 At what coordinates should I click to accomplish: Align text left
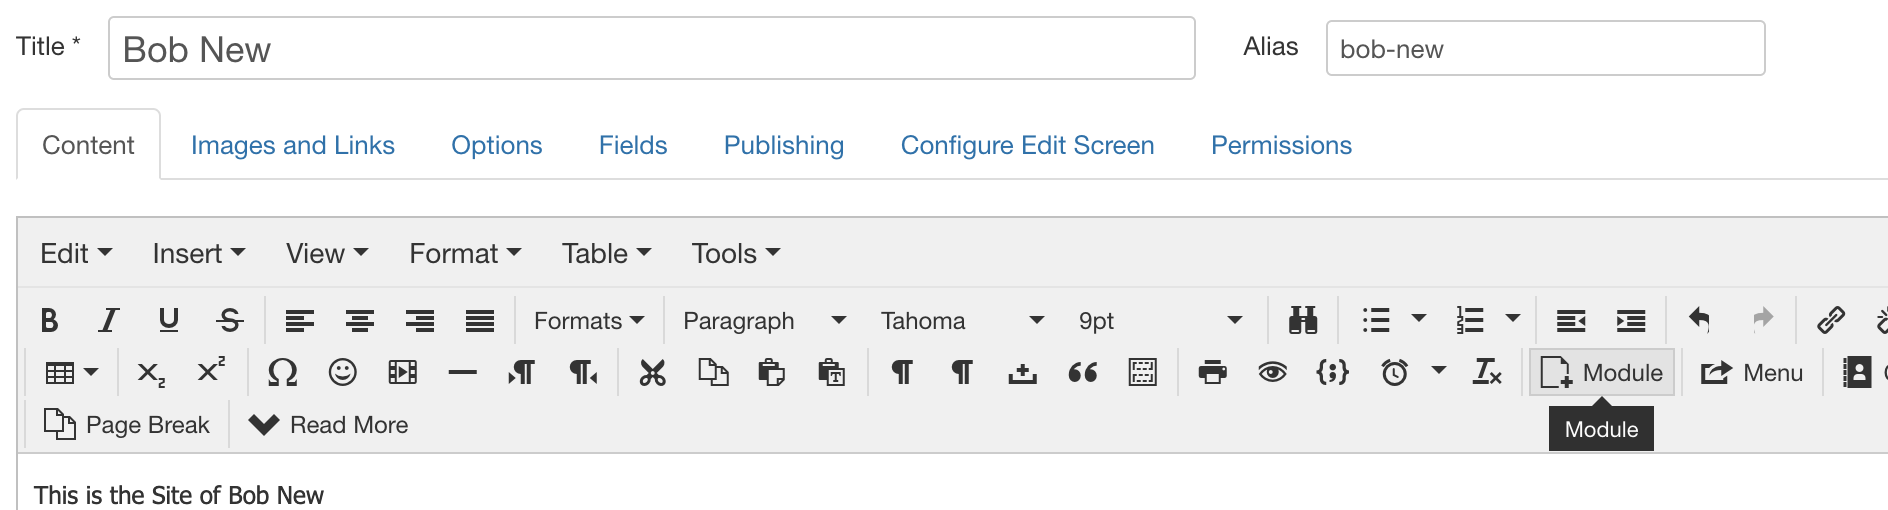(x=300, y=320)
